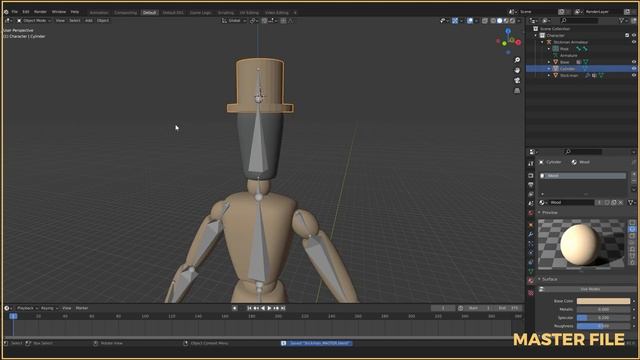This screenshot has height=360, width=640.
Task: Click the Blender logo menu icon
Action: click(x=6, y=12)
